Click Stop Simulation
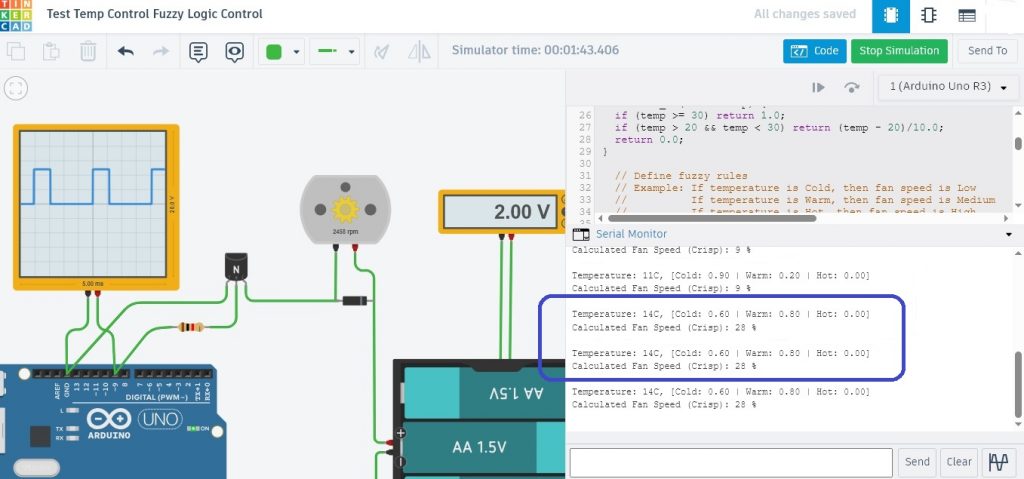Image resolution: width=1024 pixels, height=479 pixels. pos(899,51)
